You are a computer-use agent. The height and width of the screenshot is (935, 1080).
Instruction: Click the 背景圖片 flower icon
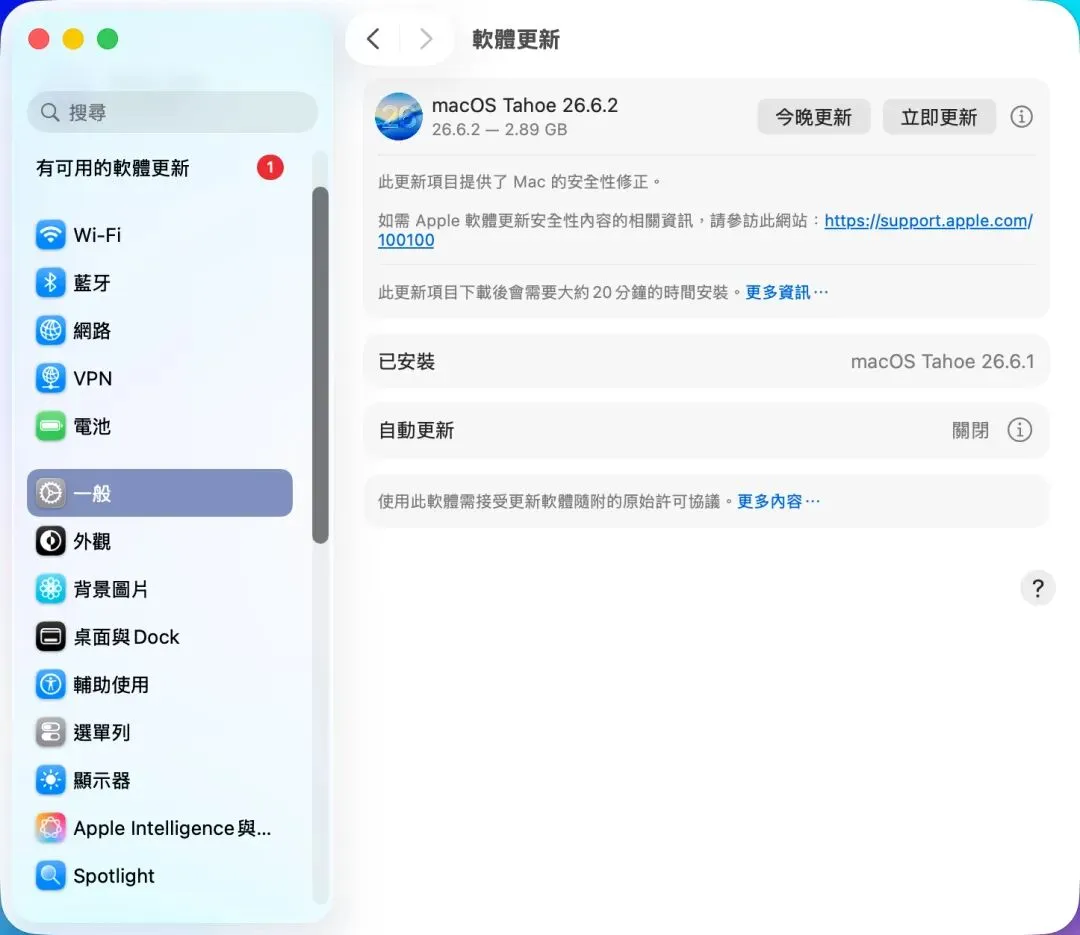(50, 589)
